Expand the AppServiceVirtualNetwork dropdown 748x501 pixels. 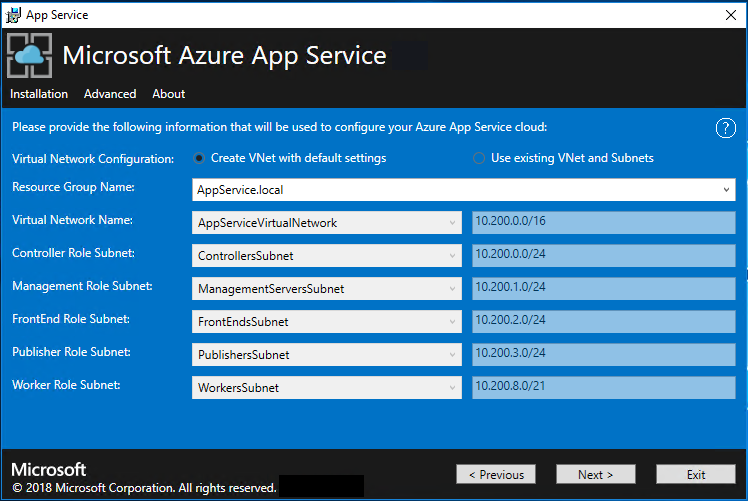click(452, 223)
